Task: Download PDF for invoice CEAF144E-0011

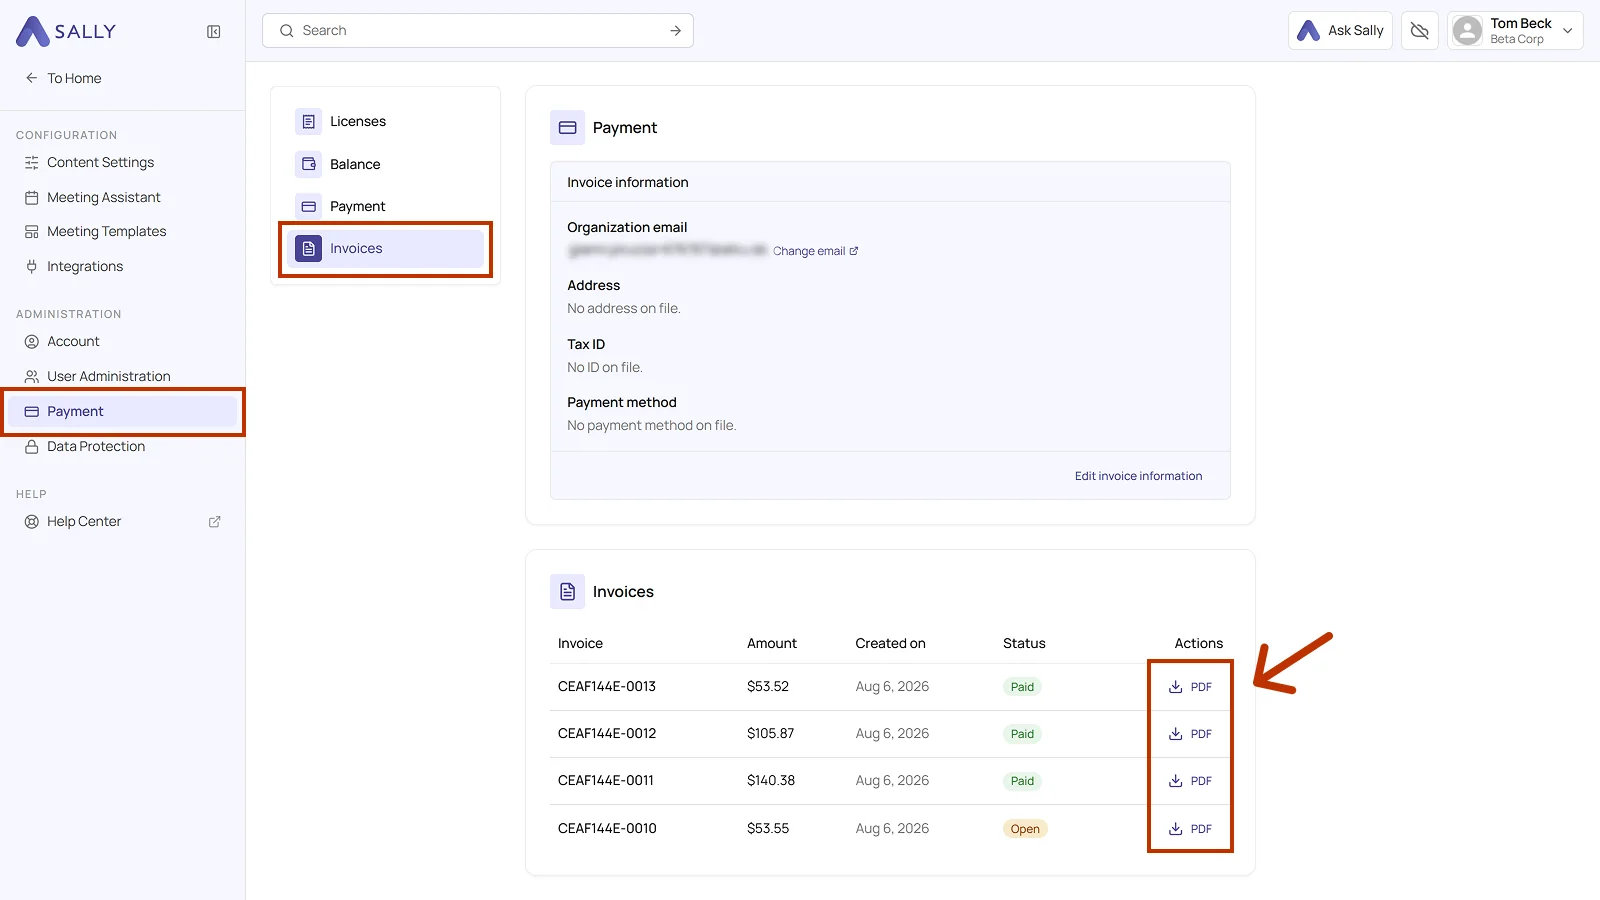Action: coord(1190,781)
